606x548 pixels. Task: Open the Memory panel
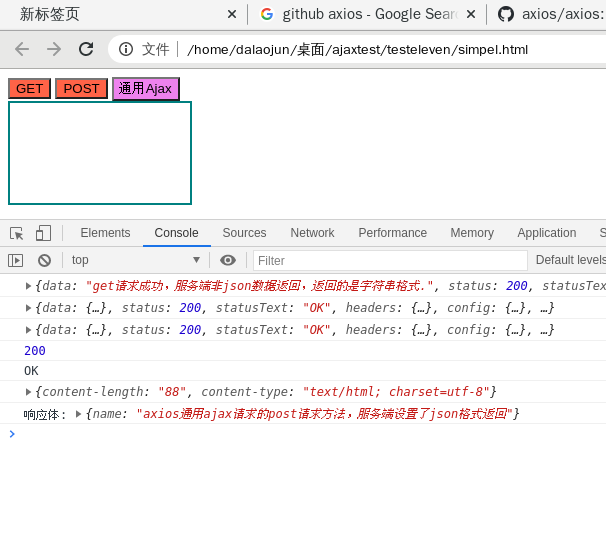pyautogui.click(x=472, y=233)
